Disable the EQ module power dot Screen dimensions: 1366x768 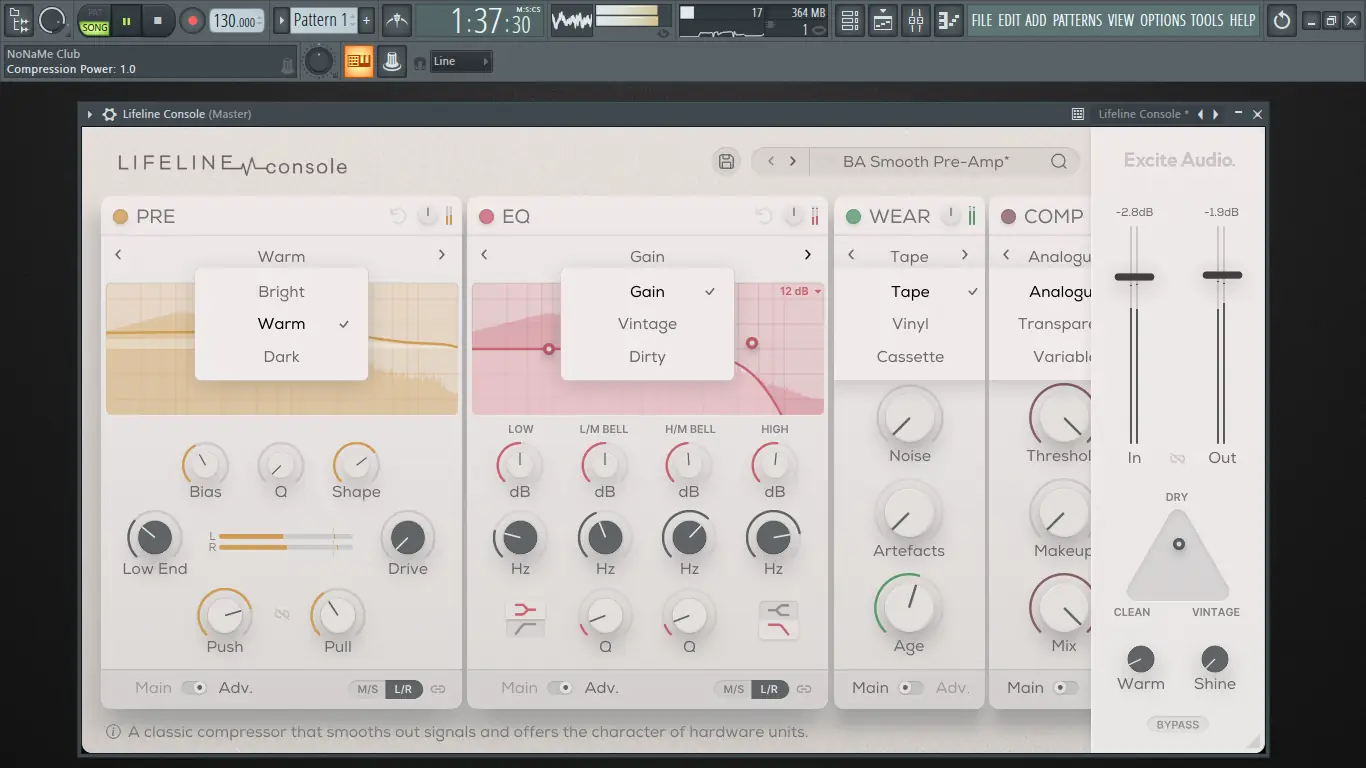pyautogui.click(x=487, y=217)
